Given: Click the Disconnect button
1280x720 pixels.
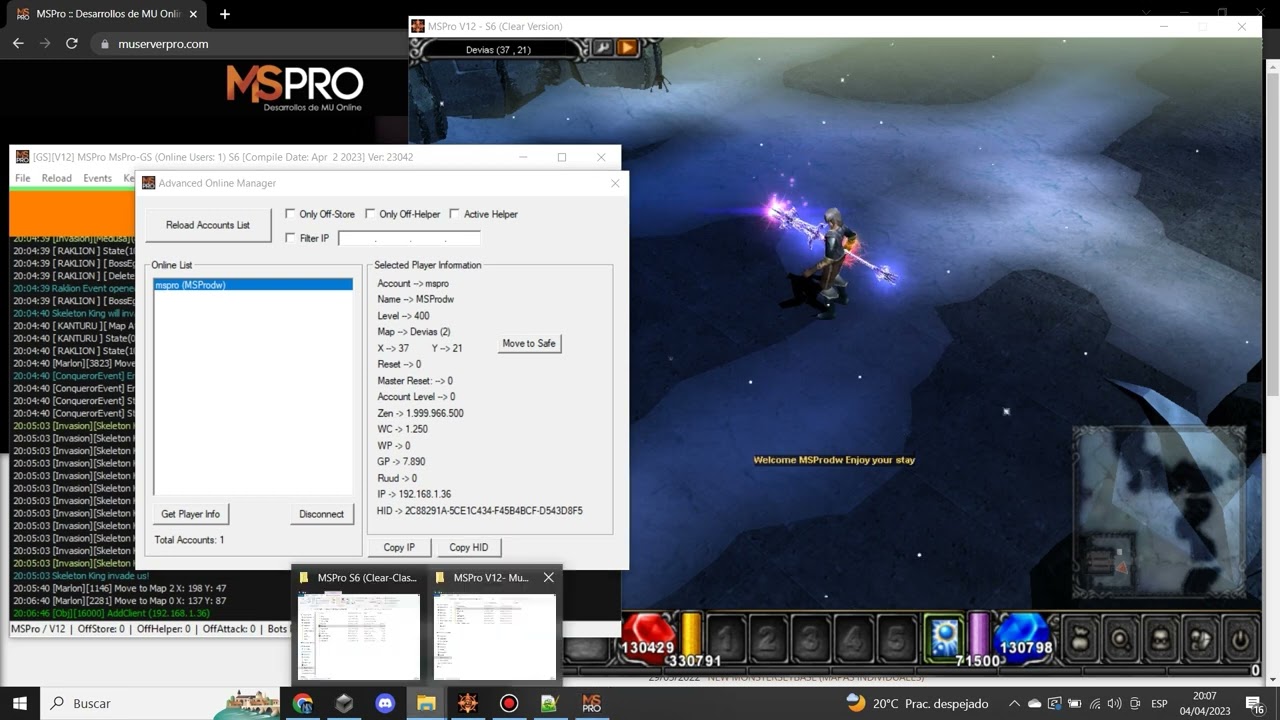Looking at the screenshot, I should click(x=321, y=514).
